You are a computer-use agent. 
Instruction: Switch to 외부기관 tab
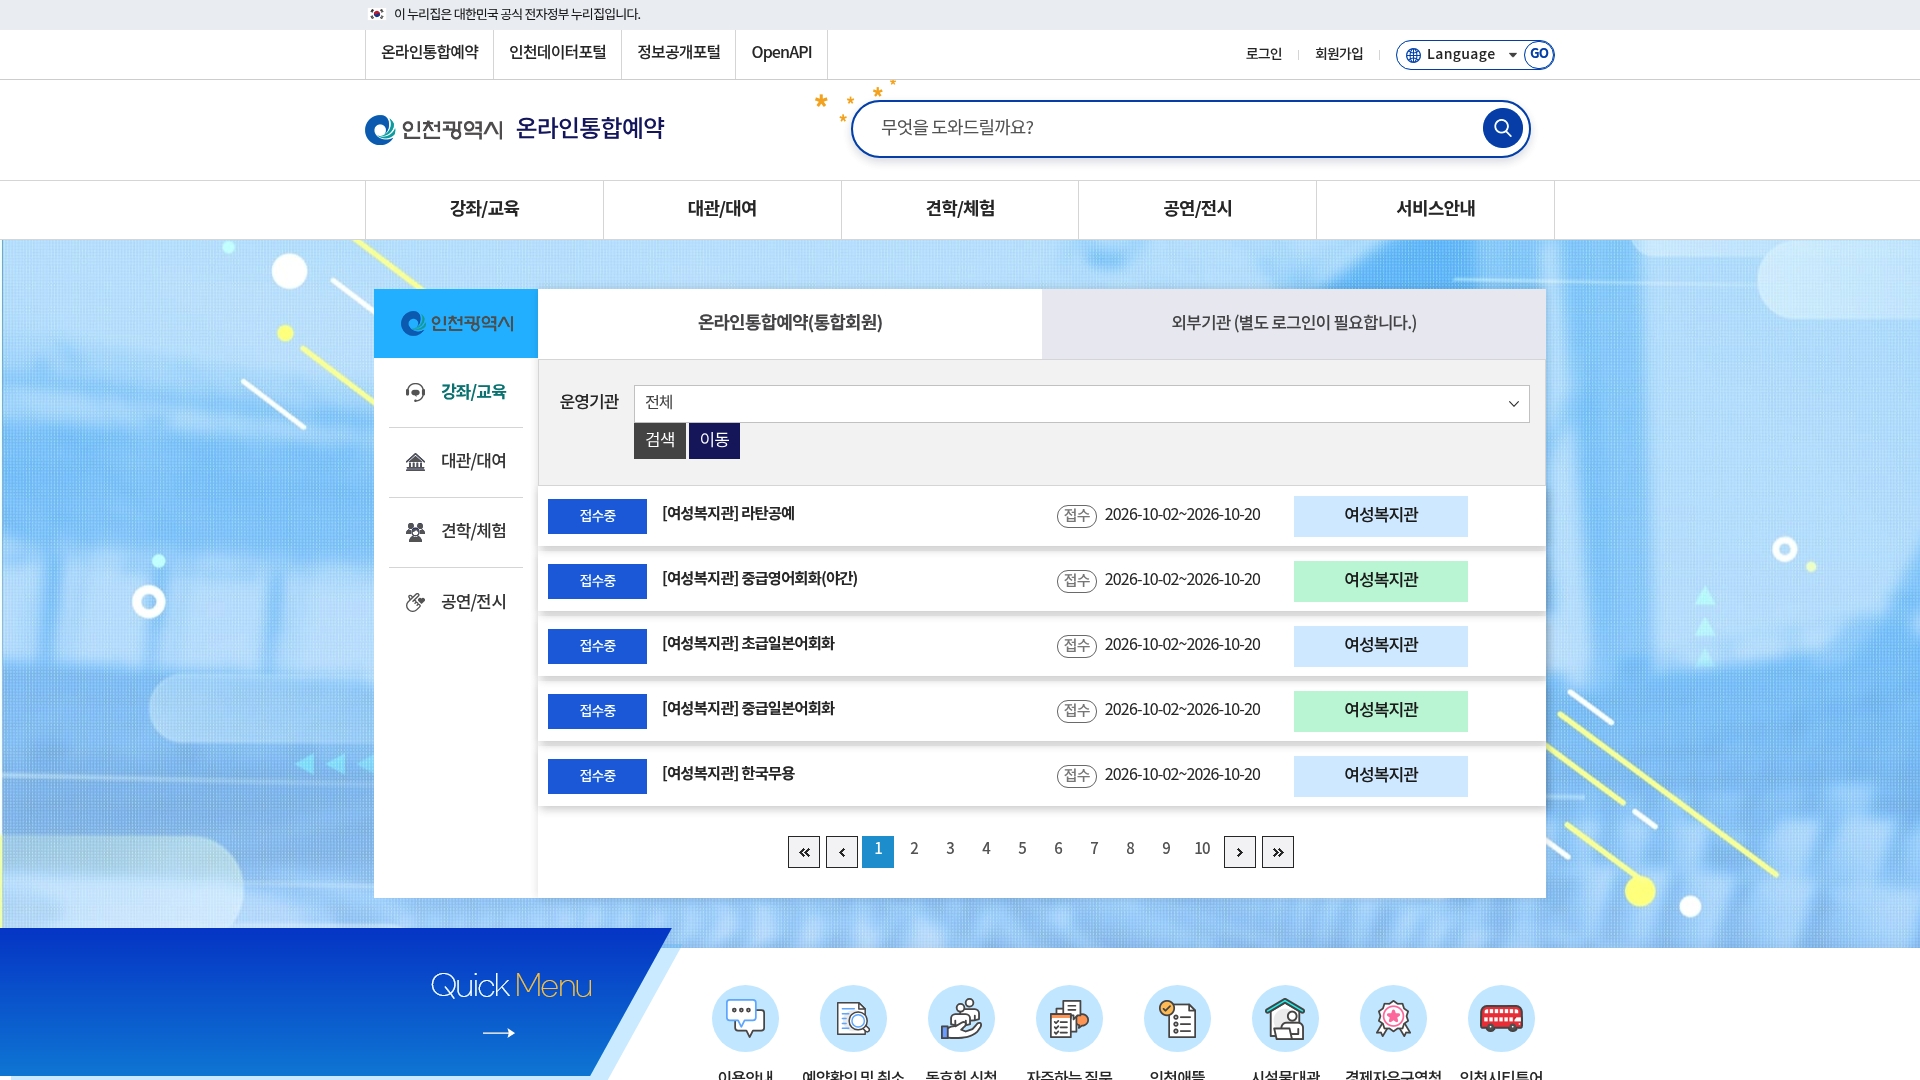click(1294, 323)
